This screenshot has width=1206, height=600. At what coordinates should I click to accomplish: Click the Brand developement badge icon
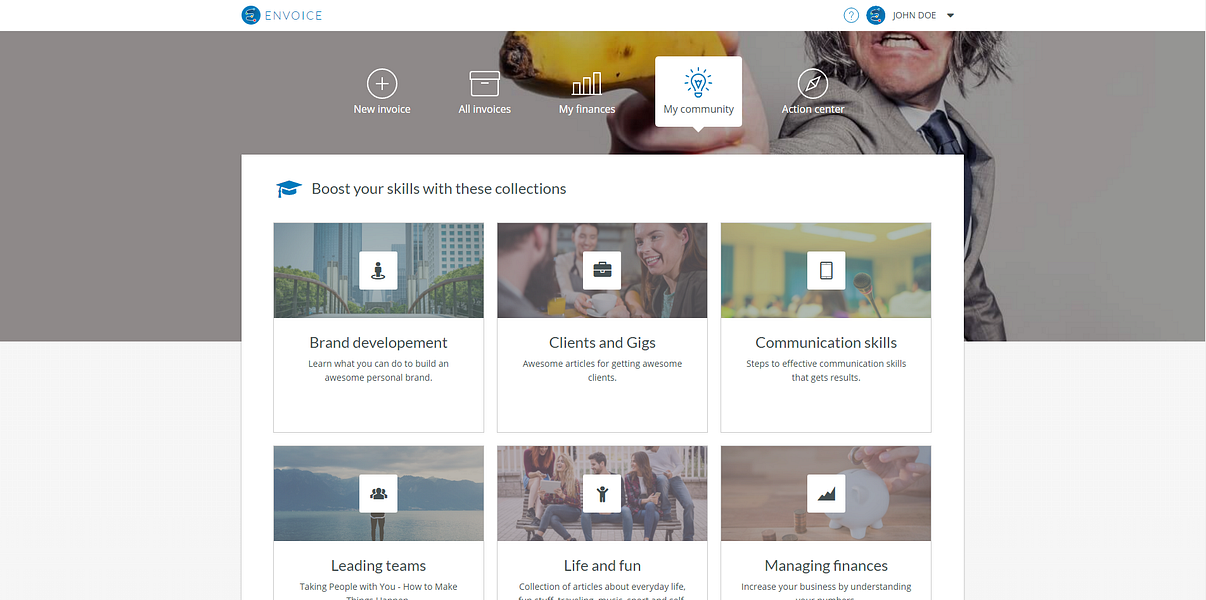378,270
